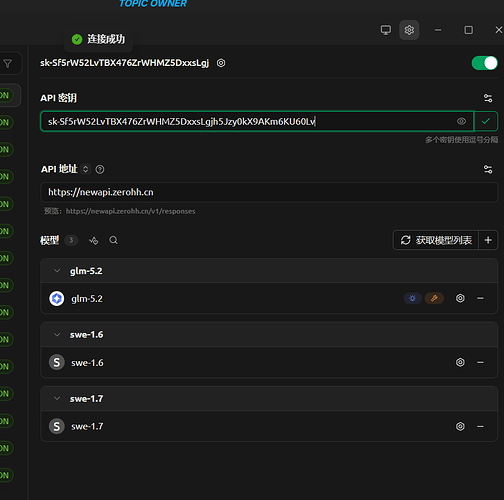Collapse the glm-5.2 model group
The image size is (504, 500).
[x=57, y=271]
